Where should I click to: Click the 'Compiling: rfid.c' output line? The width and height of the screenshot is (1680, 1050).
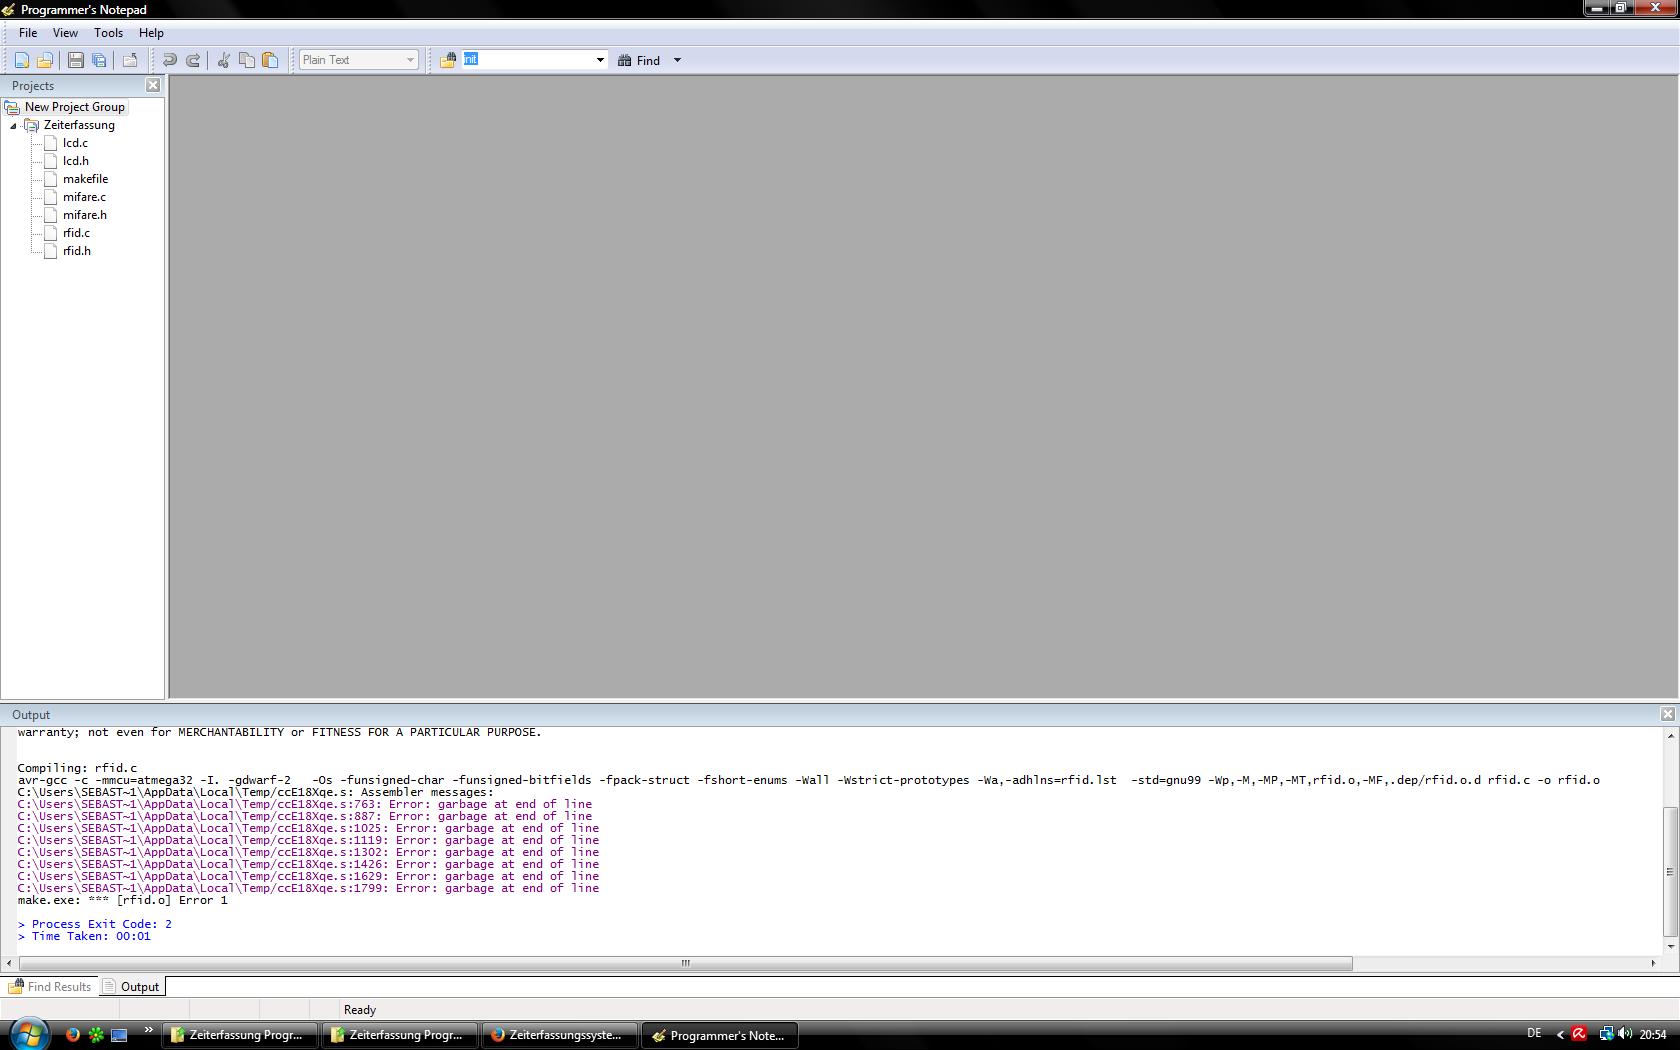[77, 768]
